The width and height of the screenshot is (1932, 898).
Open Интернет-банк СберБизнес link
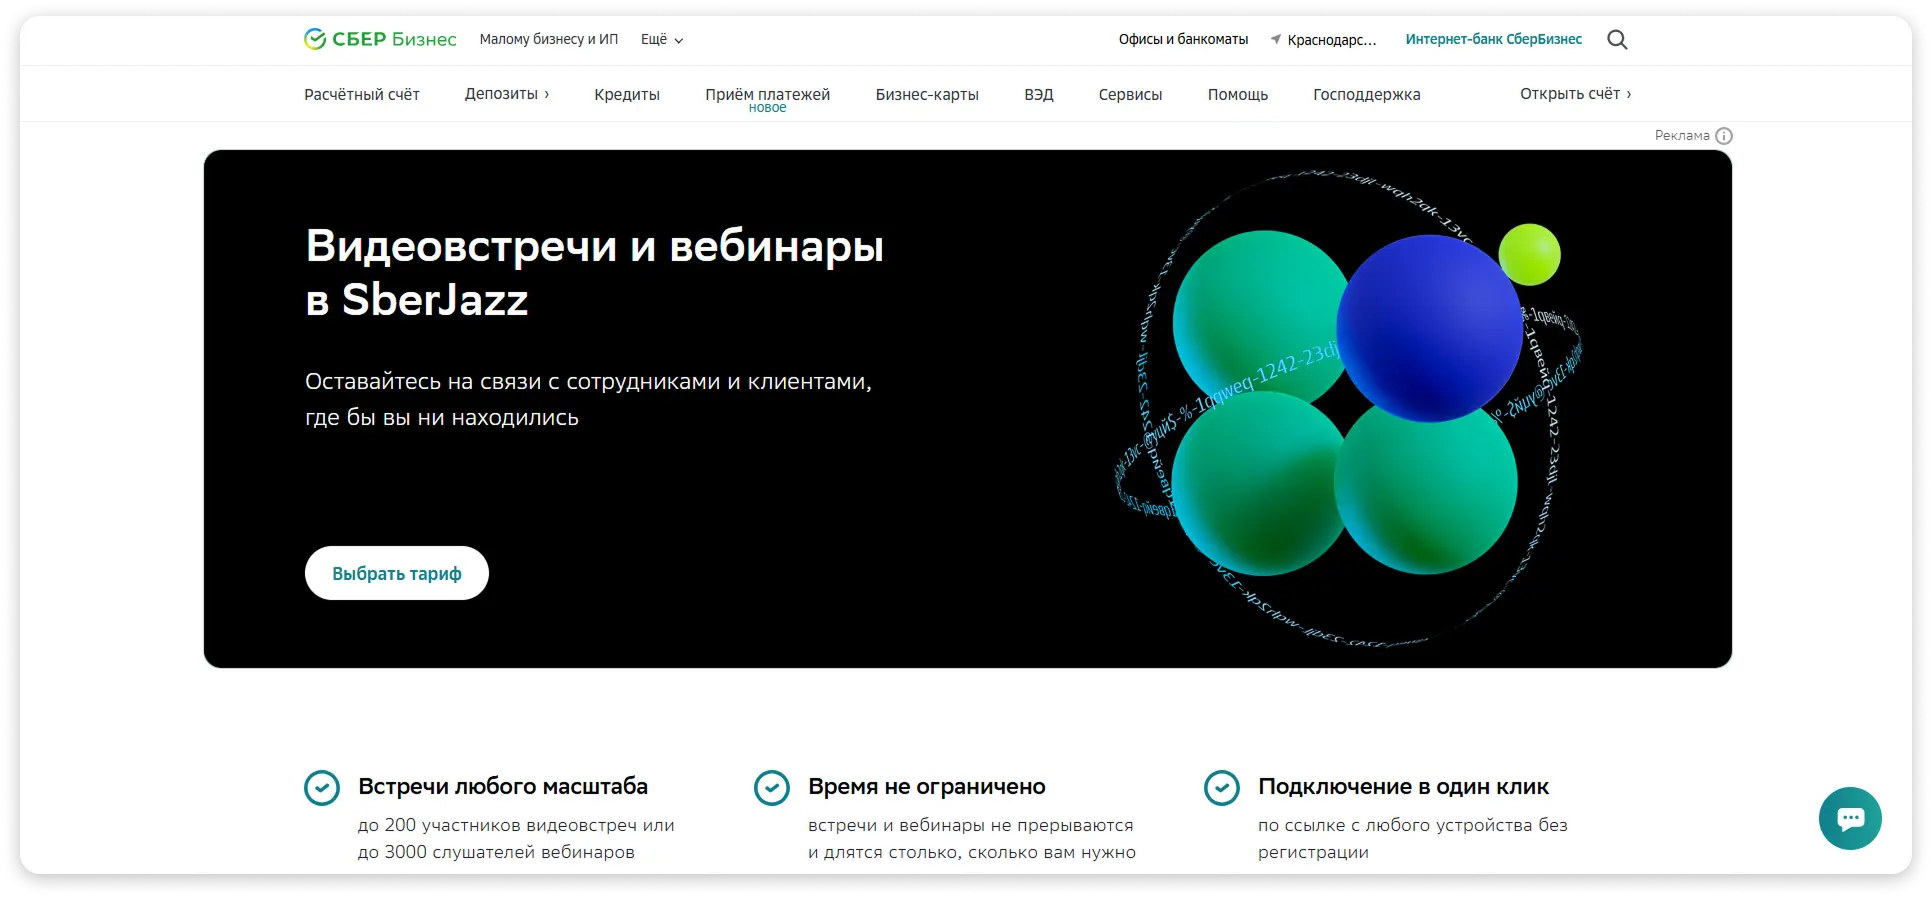[x=1494, y=39]
